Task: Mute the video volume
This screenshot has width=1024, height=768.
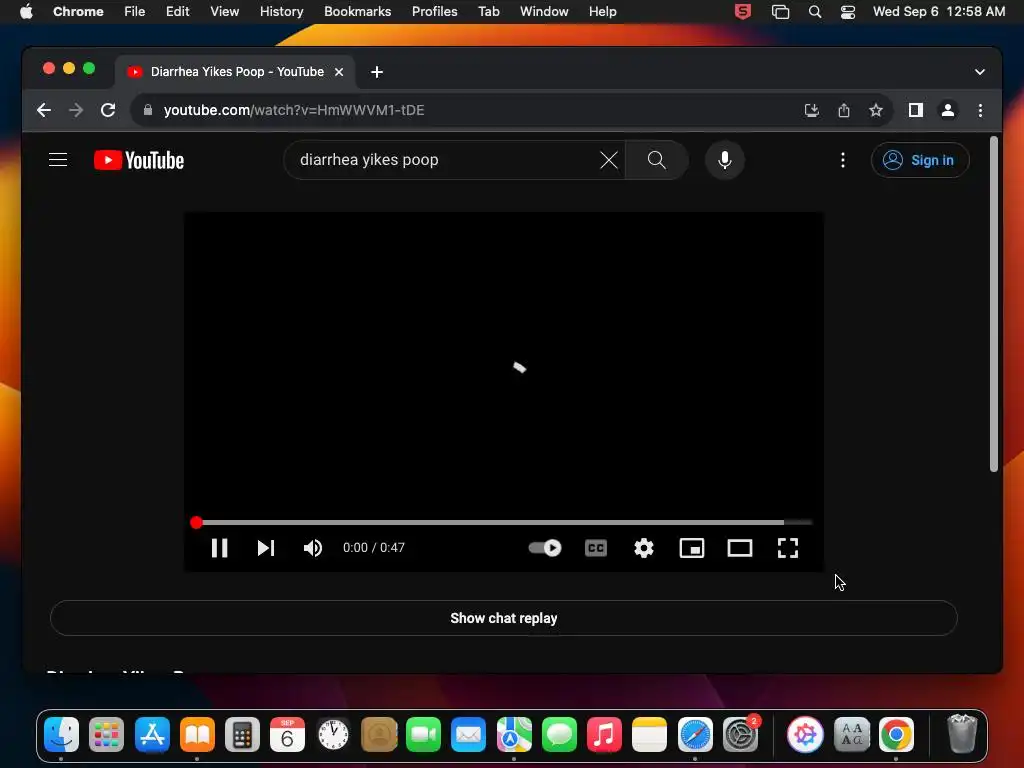Action: [313, 548]
